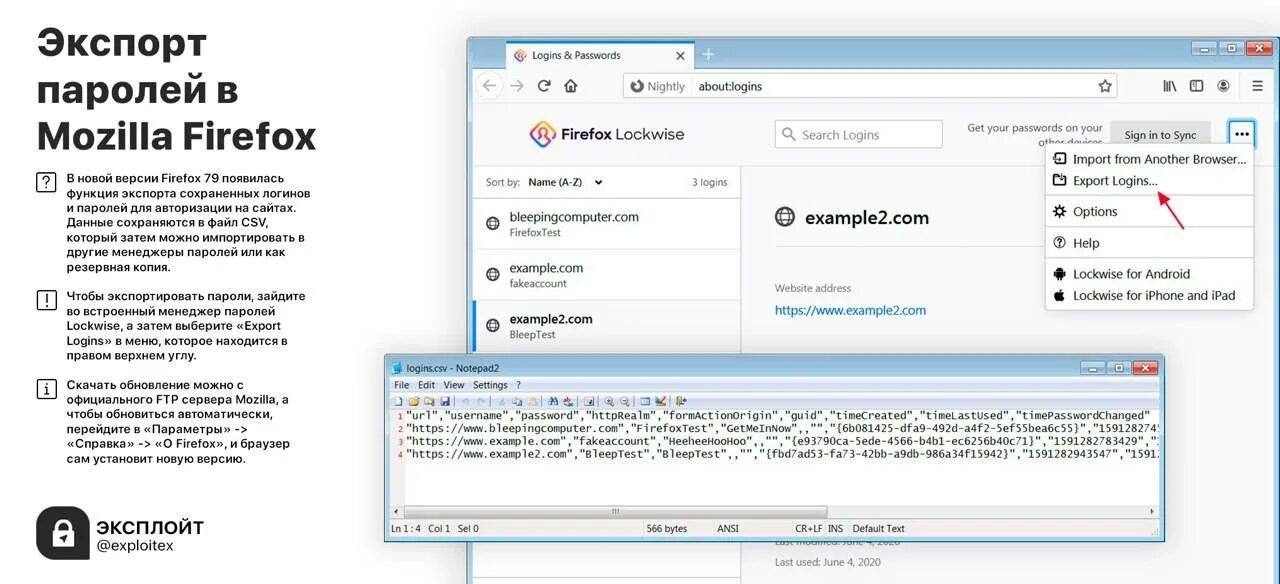Viewport: 1280px width, 584px height.
Task: Click the 566 bytes status bar entry
Action: coord(667,528)
